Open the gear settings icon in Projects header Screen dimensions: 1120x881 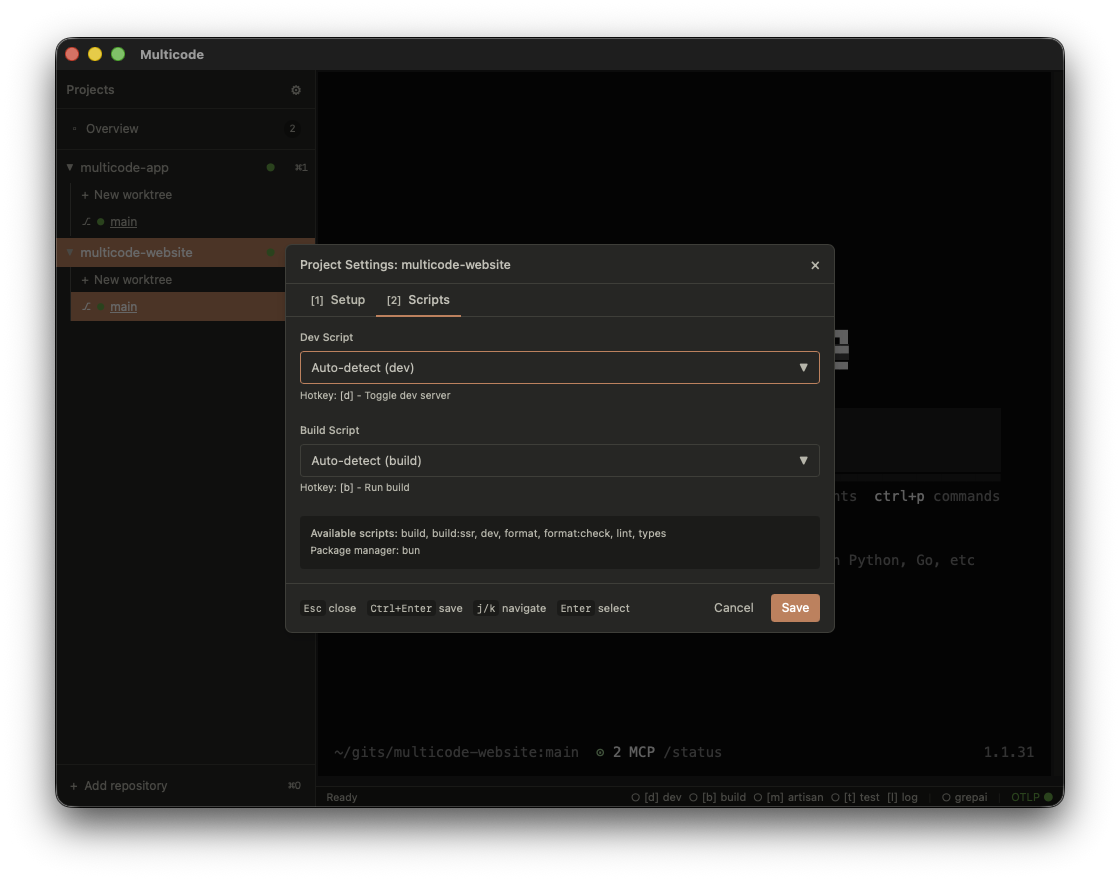coord(295,90)
